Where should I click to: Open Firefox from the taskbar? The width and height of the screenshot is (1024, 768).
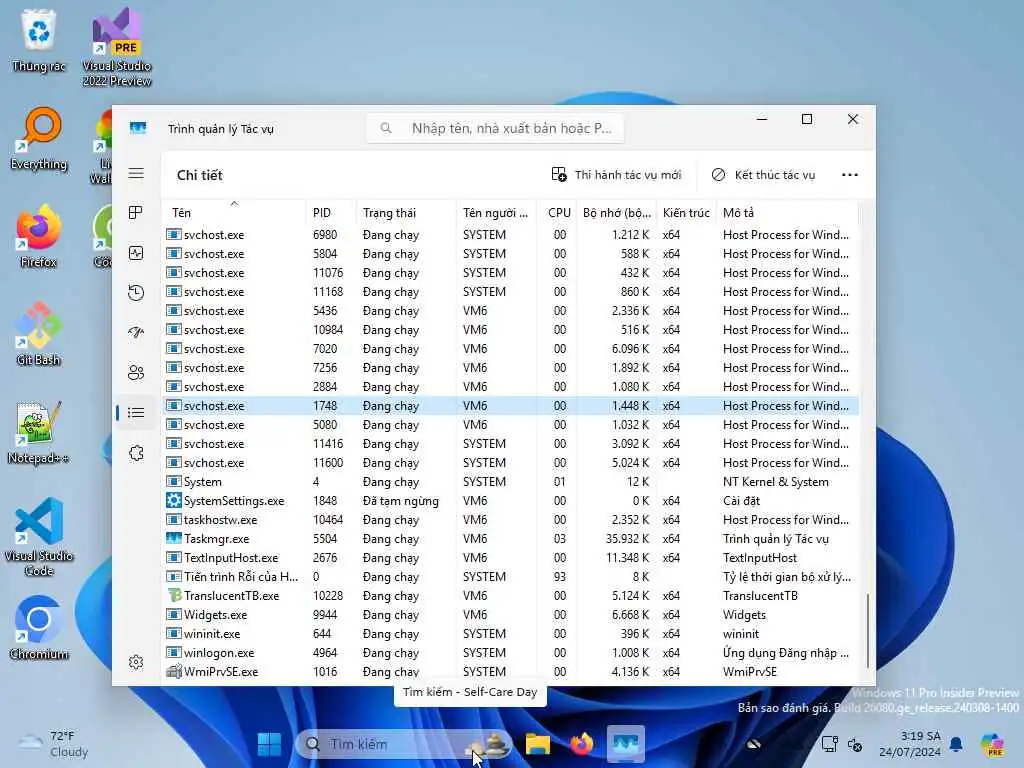(581, 744)
